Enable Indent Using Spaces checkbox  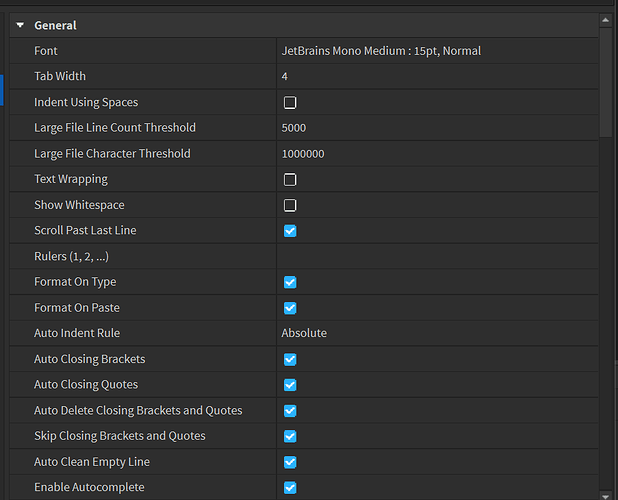click(x=290, y=102)
